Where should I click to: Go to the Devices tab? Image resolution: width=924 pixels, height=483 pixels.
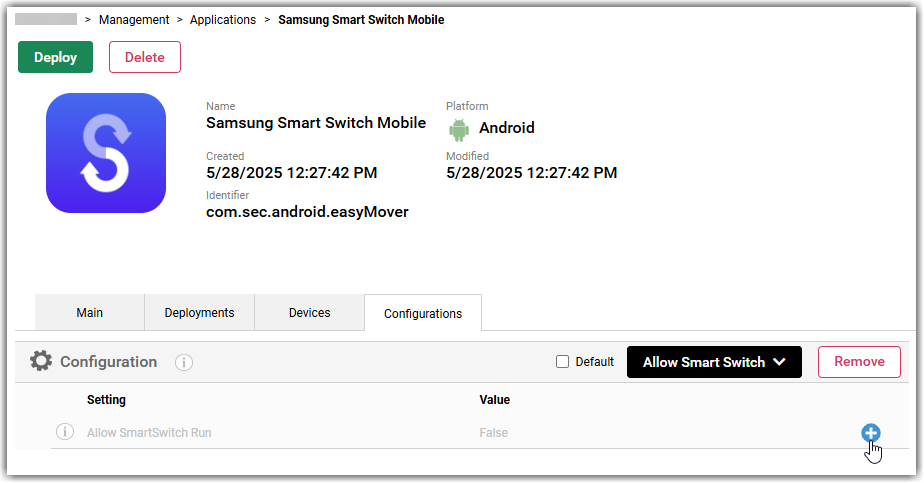pos(309,313)
